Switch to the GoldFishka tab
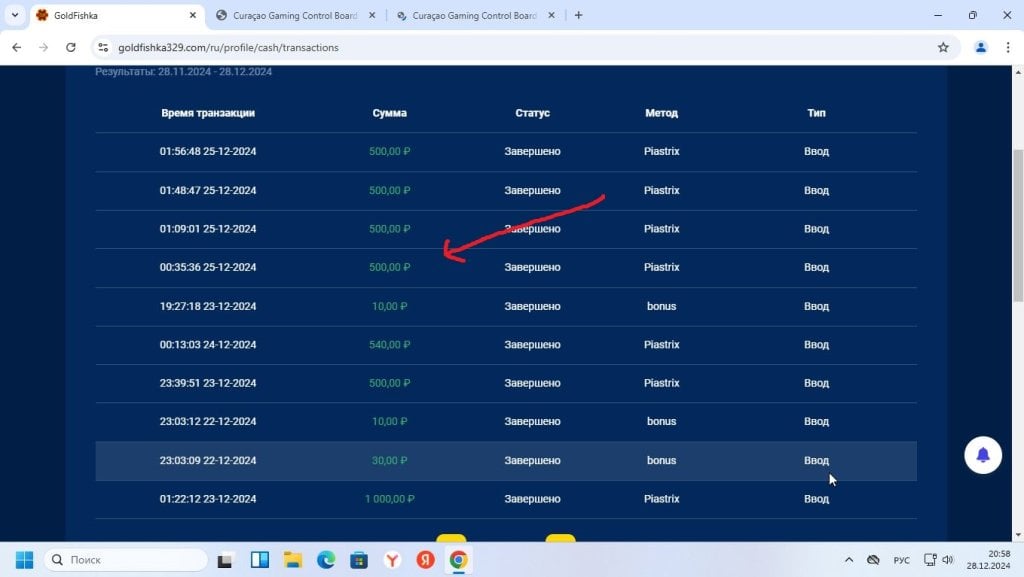Viewport: 1024px width, 577px height. click(x=118, y=15)
